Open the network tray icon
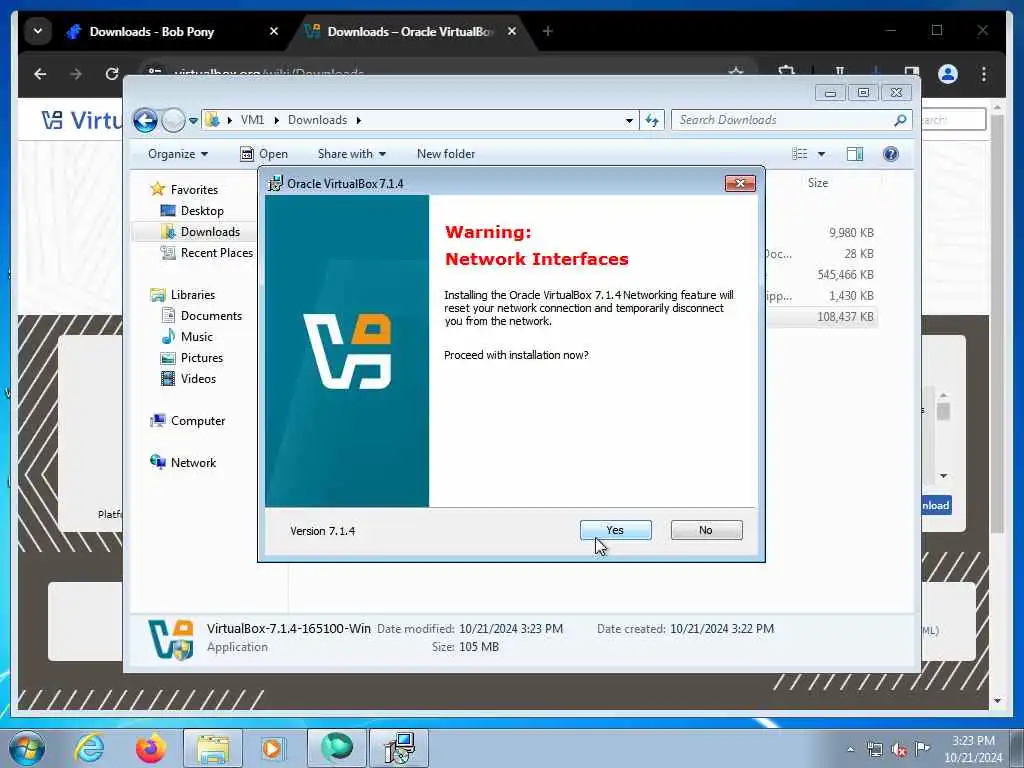Image resolution: width=1024 pixels, height=768 pixels. pyautogui.click(x=874, y=750)
